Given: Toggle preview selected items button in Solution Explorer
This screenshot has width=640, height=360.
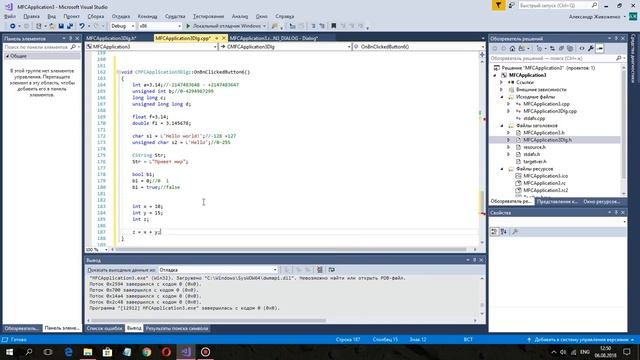Looking at the screenshot, I should pyautogui.click(x=600, y=49).
